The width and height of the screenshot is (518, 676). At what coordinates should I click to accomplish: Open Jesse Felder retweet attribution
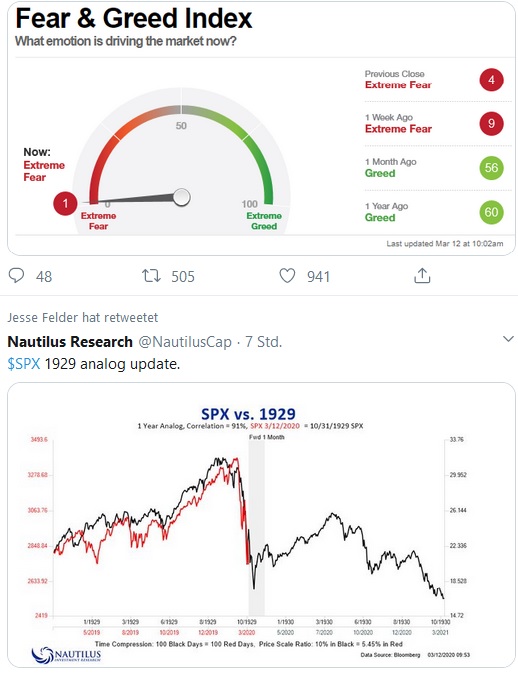point(83,318)
